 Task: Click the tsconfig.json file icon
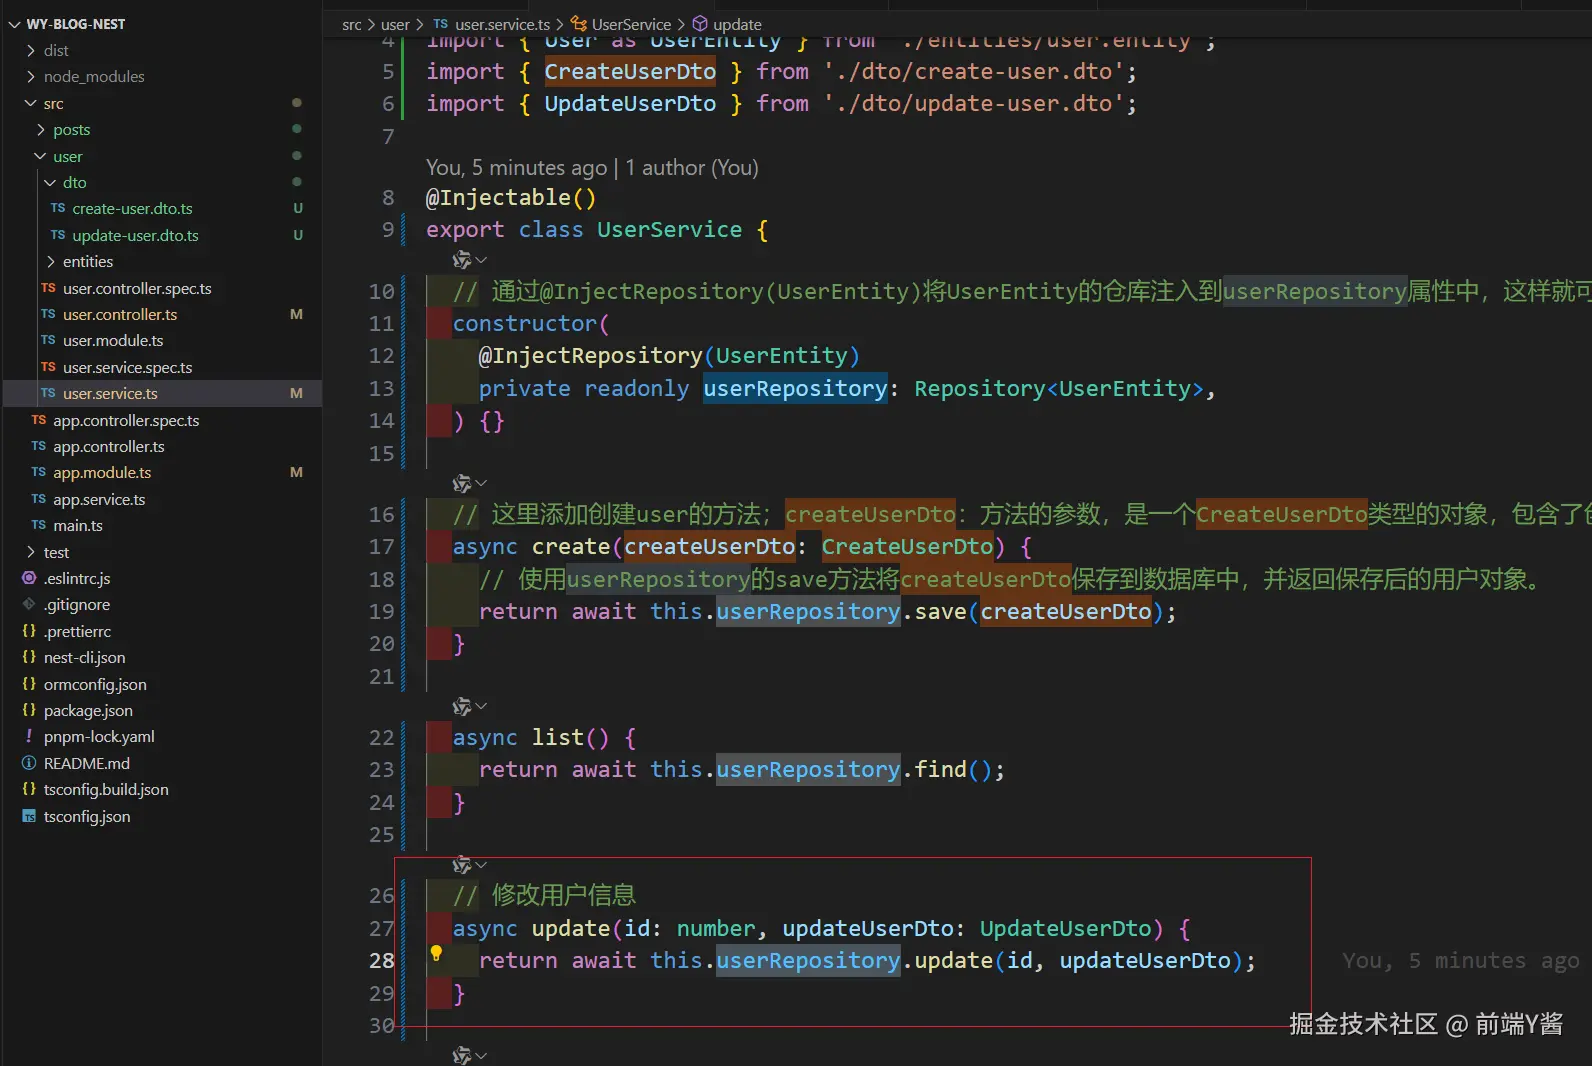(29, 816)
